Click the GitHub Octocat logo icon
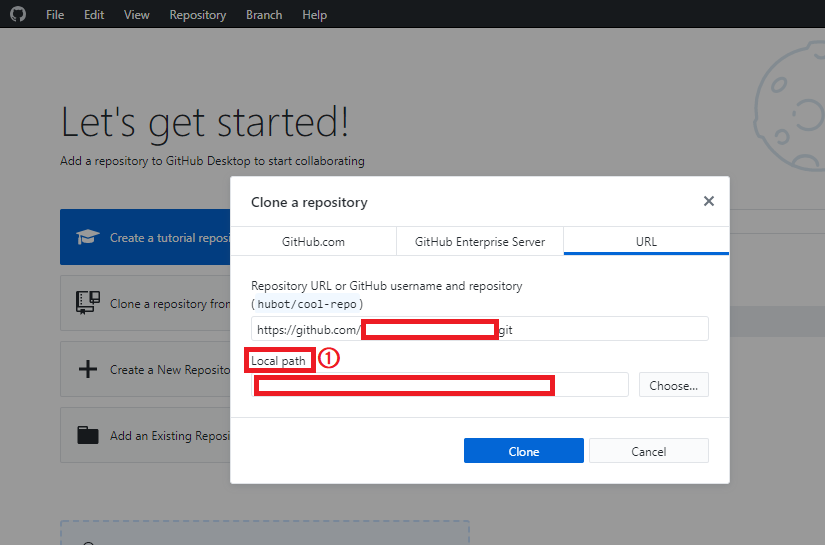 coord(18,14)
